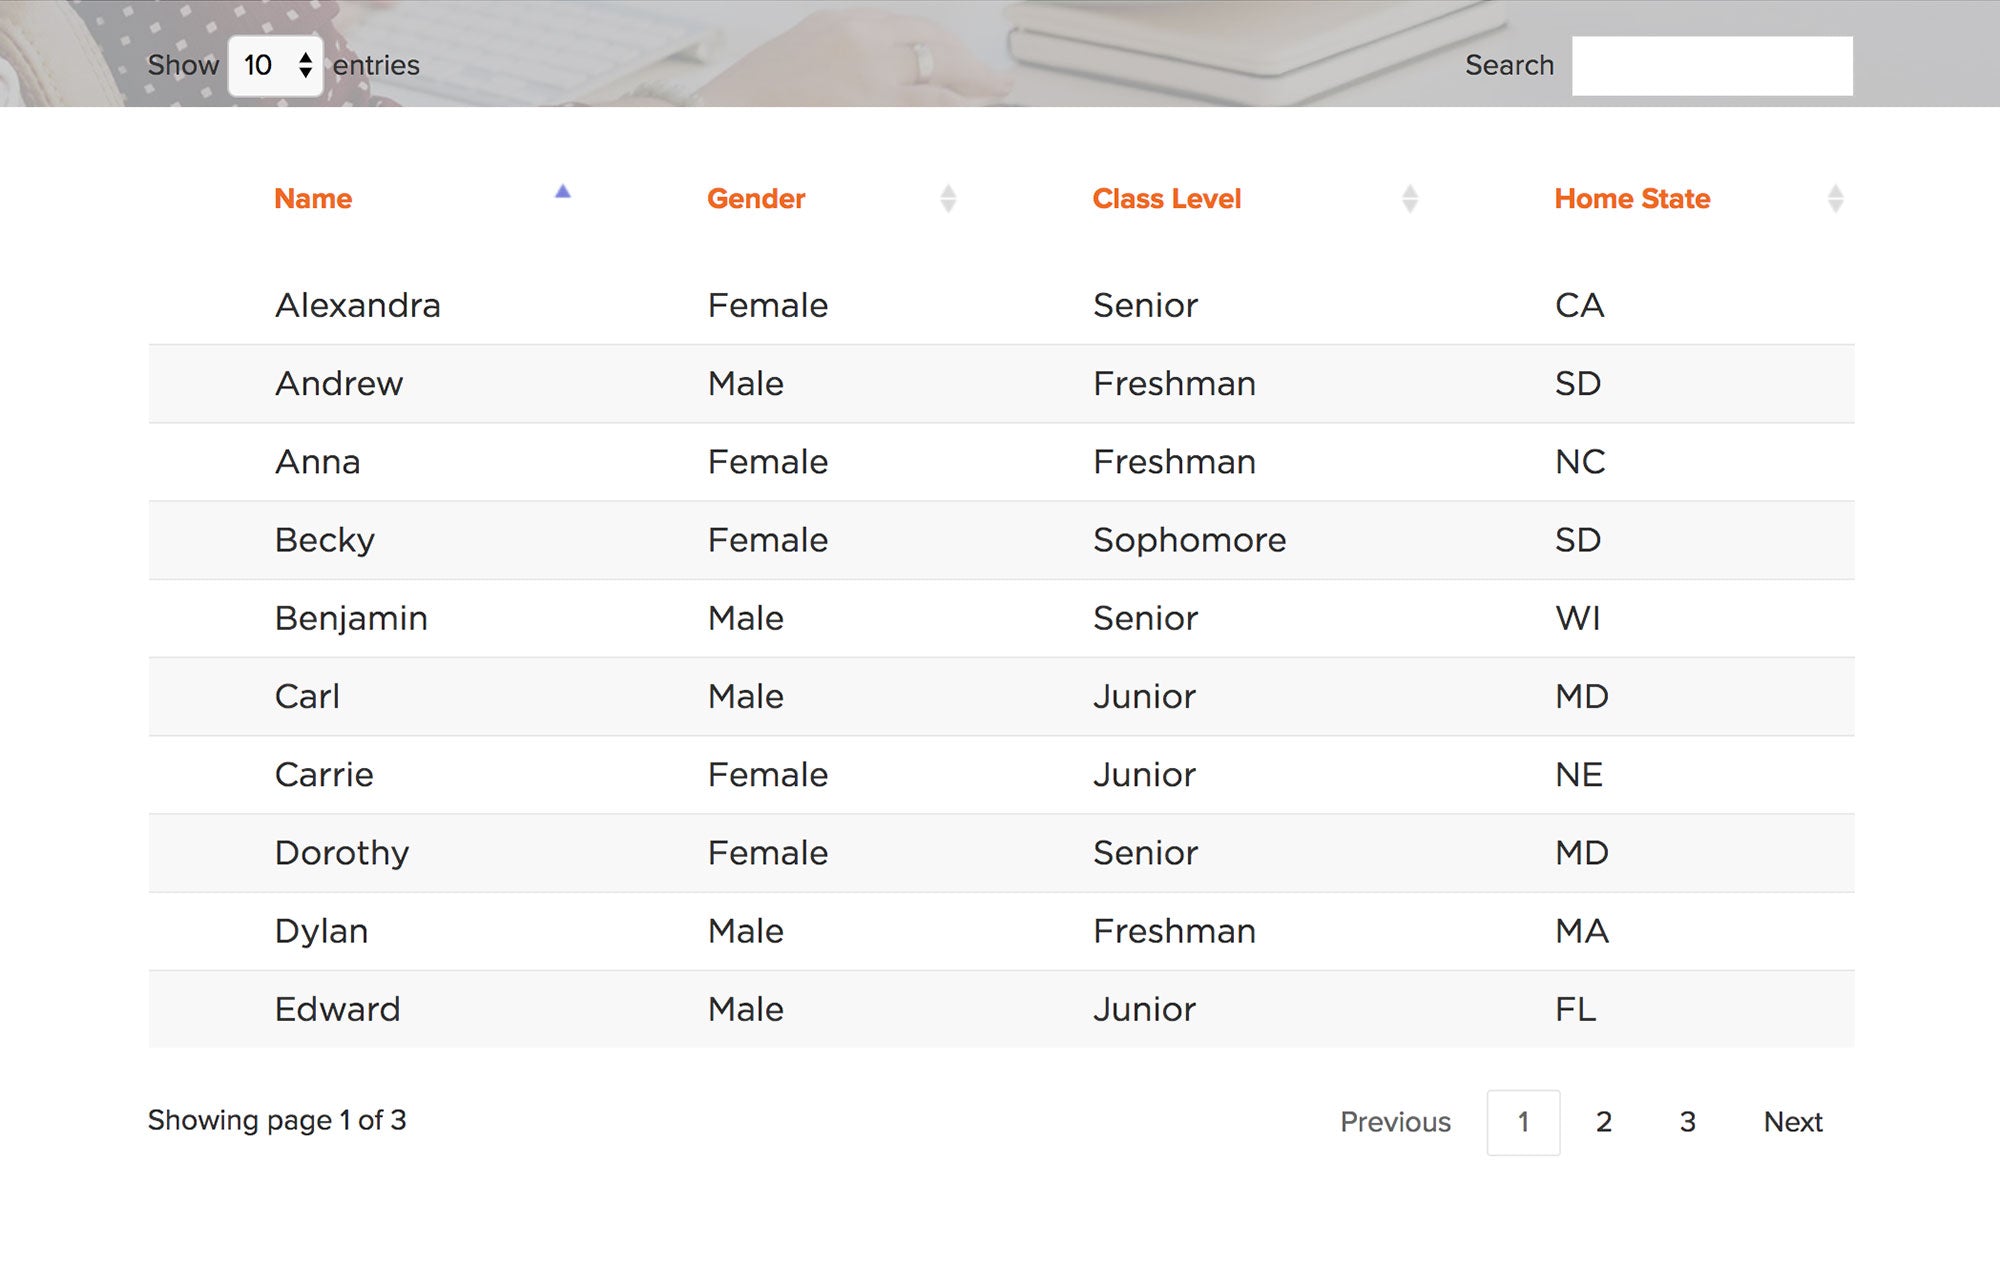Click inside the Search input field

click(x=1712, y=66)
